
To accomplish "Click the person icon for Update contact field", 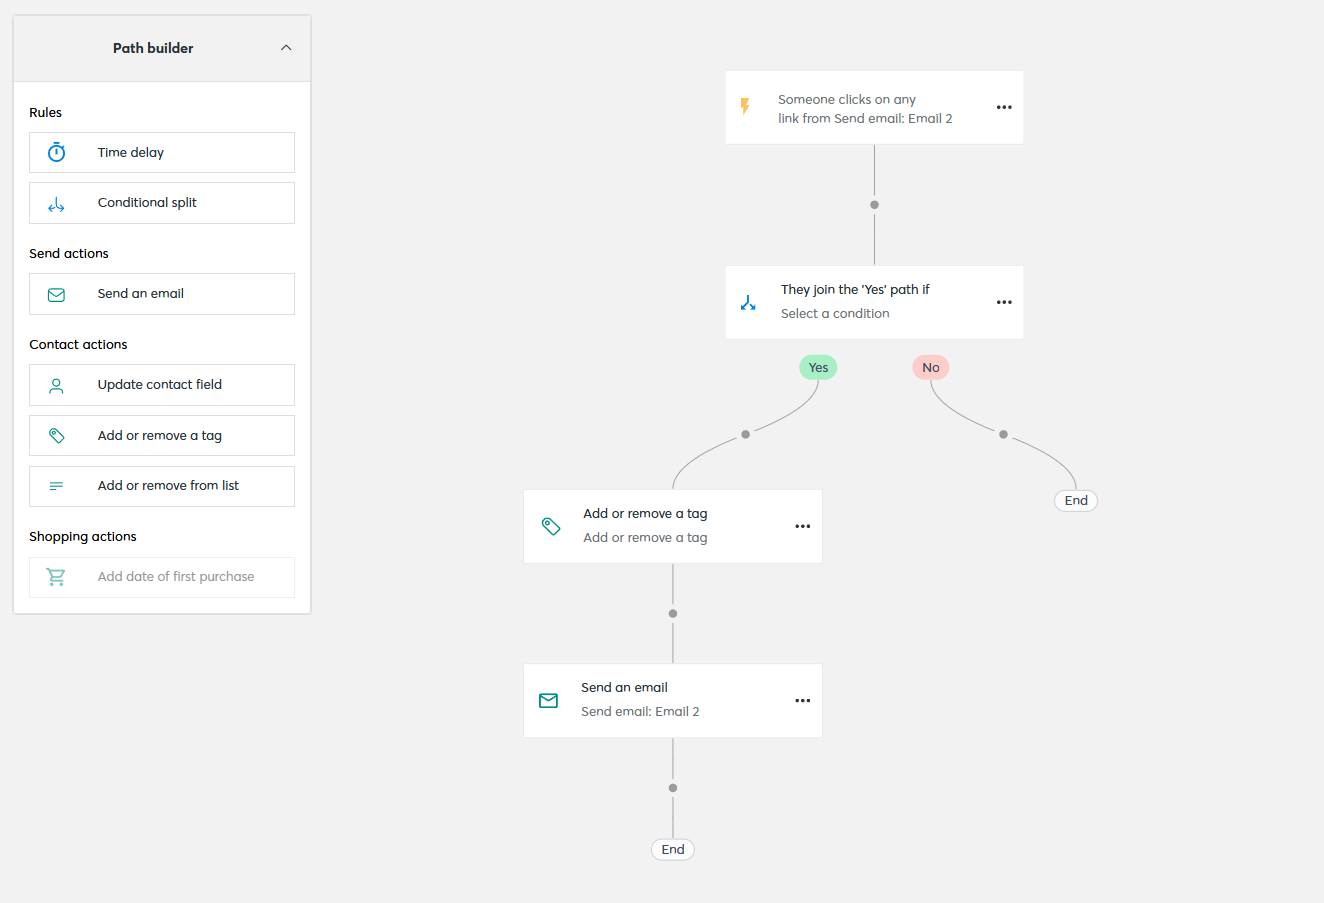I will coord(57,385).
